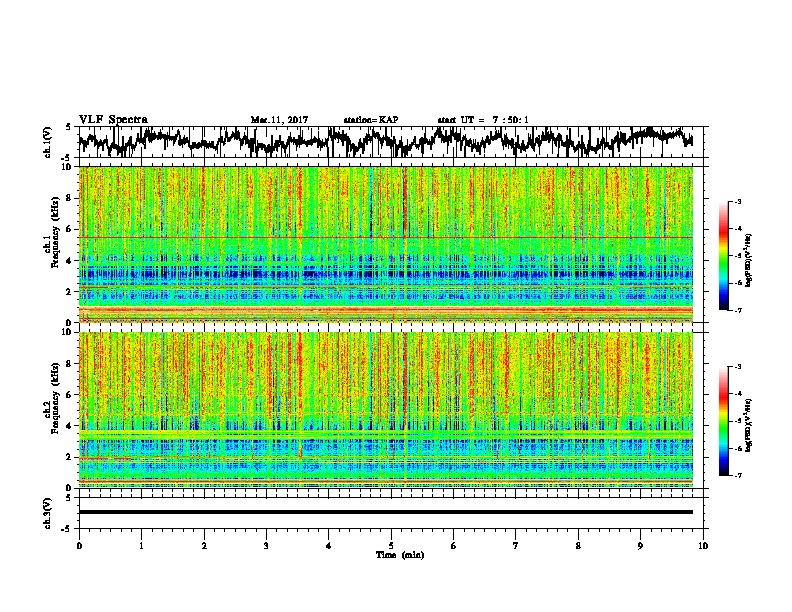Image resolution: width=792 pixels, height=612 pixels.
Task: Click the time-axis tick label "6"
Action: [453, 546]
